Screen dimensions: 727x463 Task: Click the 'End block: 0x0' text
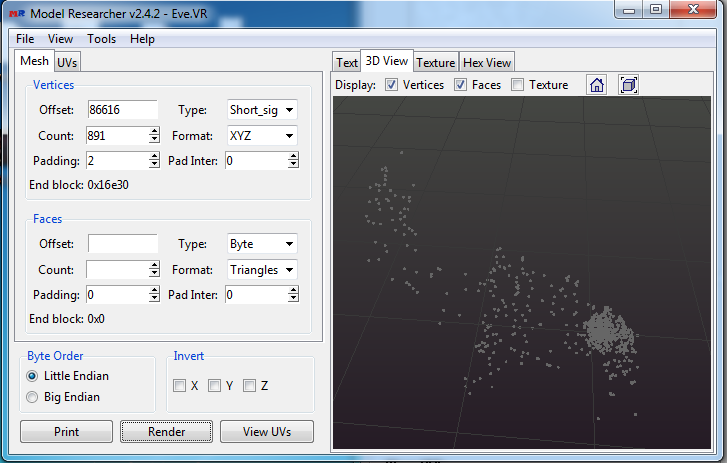point(67,319)
